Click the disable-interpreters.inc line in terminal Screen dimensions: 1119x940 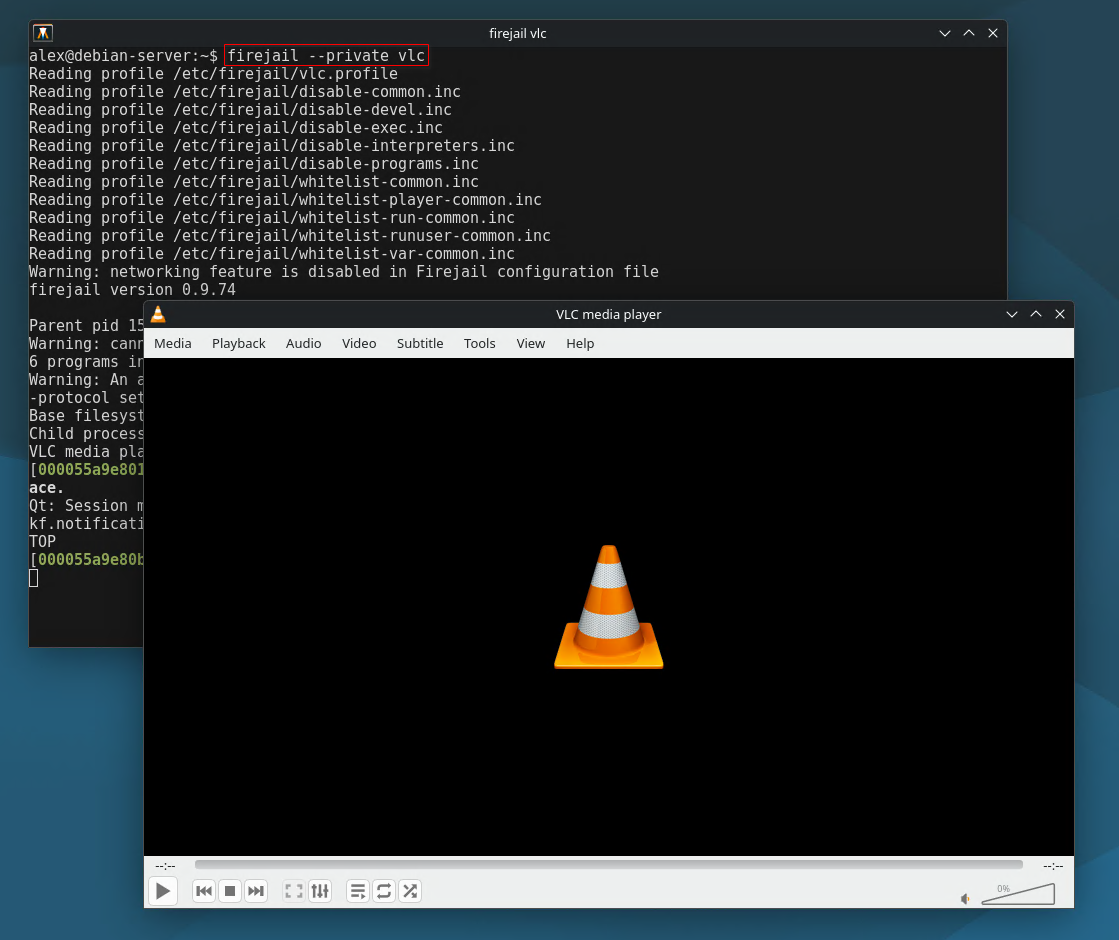point(272,146)
